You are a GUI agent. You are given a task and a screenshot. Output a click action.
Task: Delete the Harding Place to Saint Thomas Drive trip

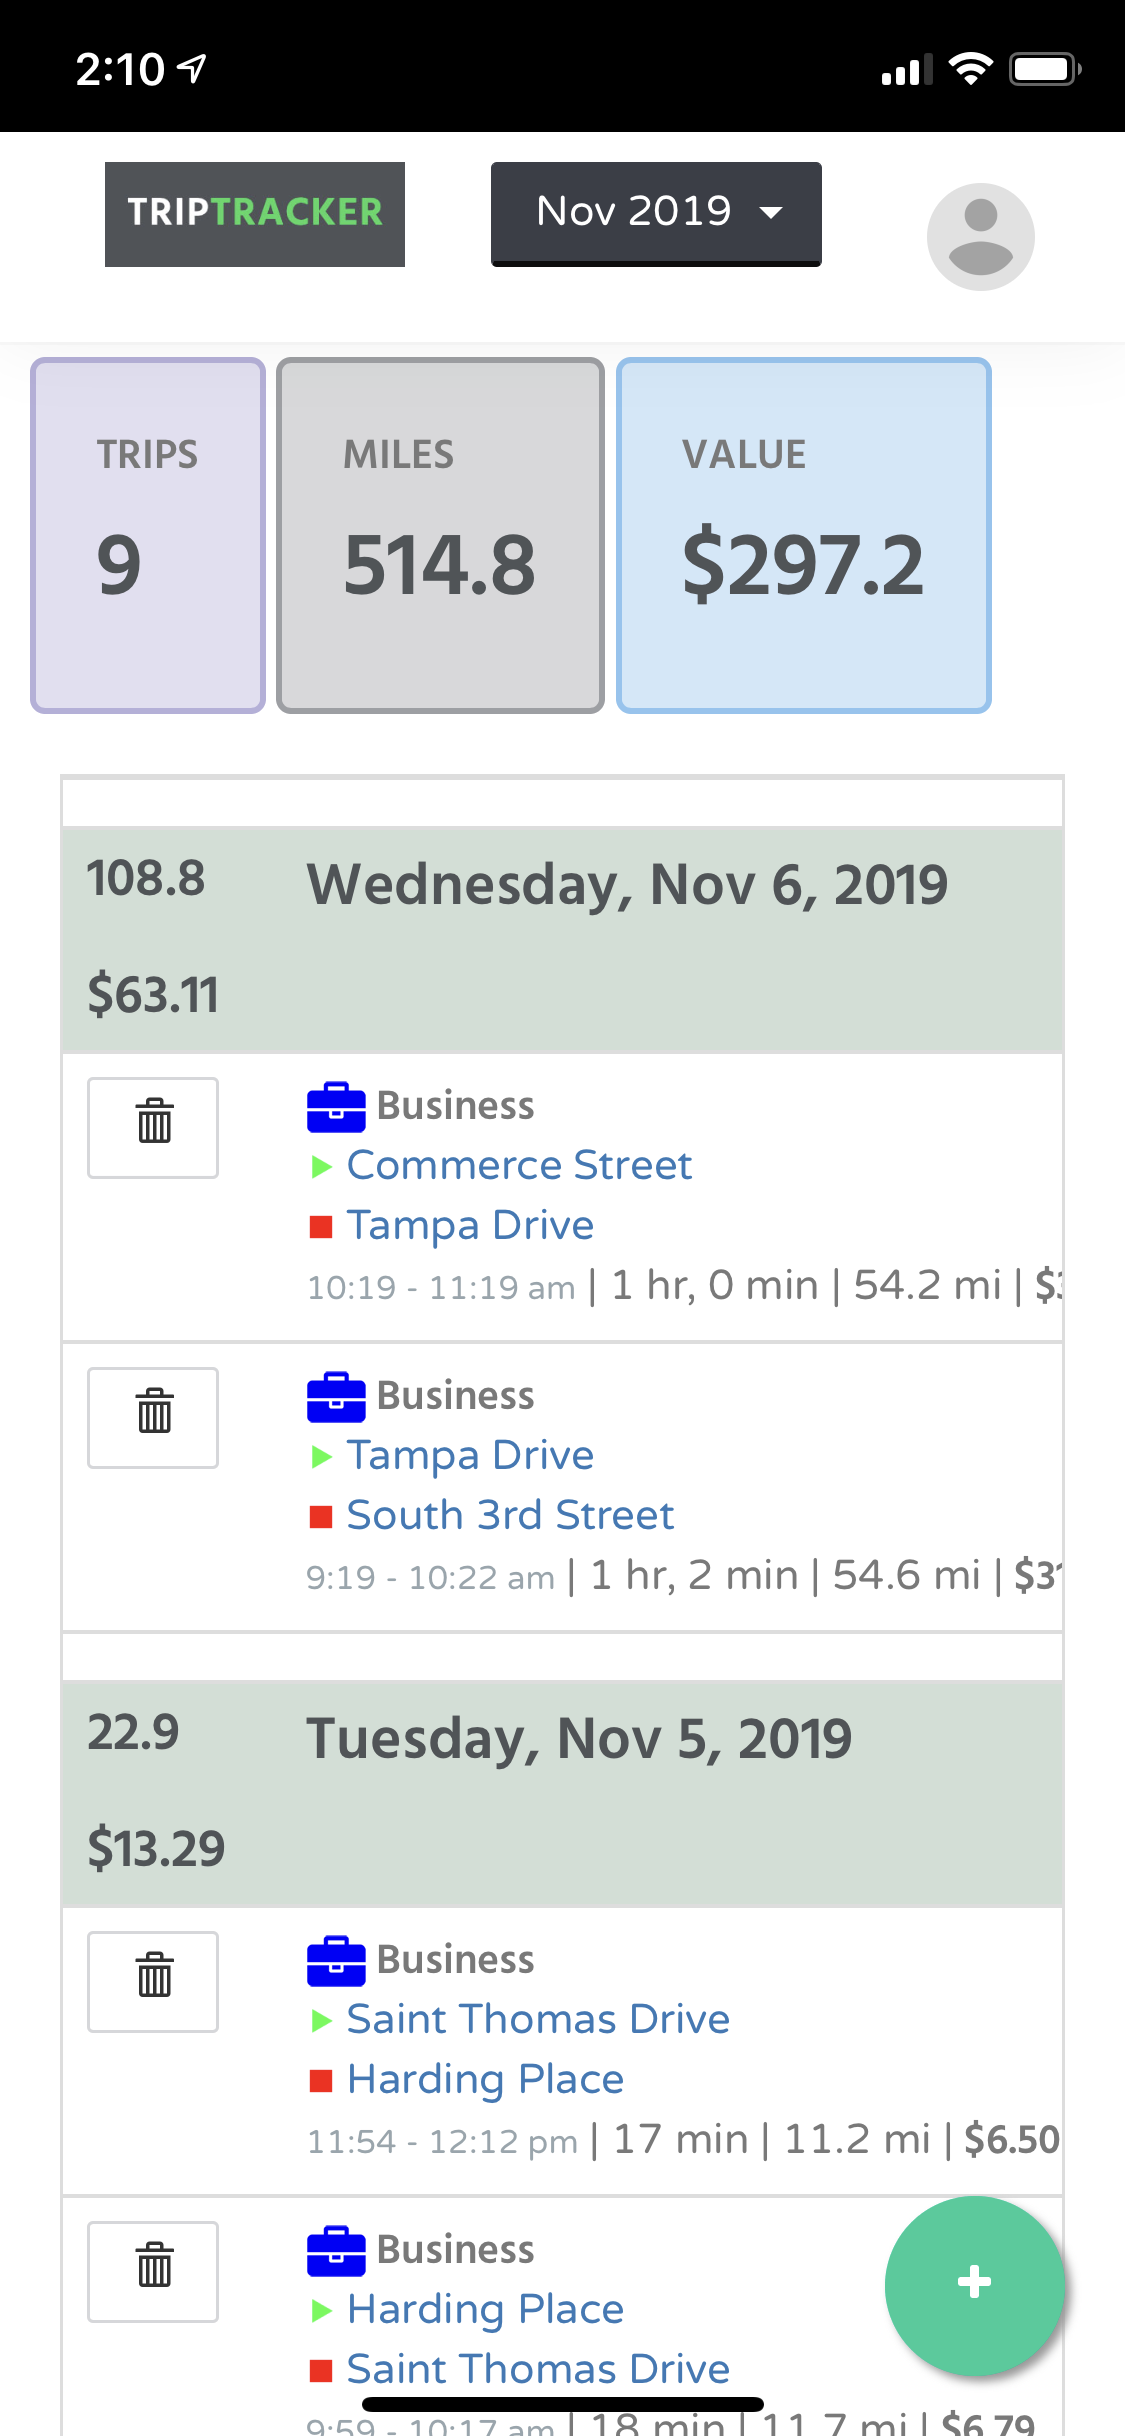pyautogui.click(x=152, y=2271)
